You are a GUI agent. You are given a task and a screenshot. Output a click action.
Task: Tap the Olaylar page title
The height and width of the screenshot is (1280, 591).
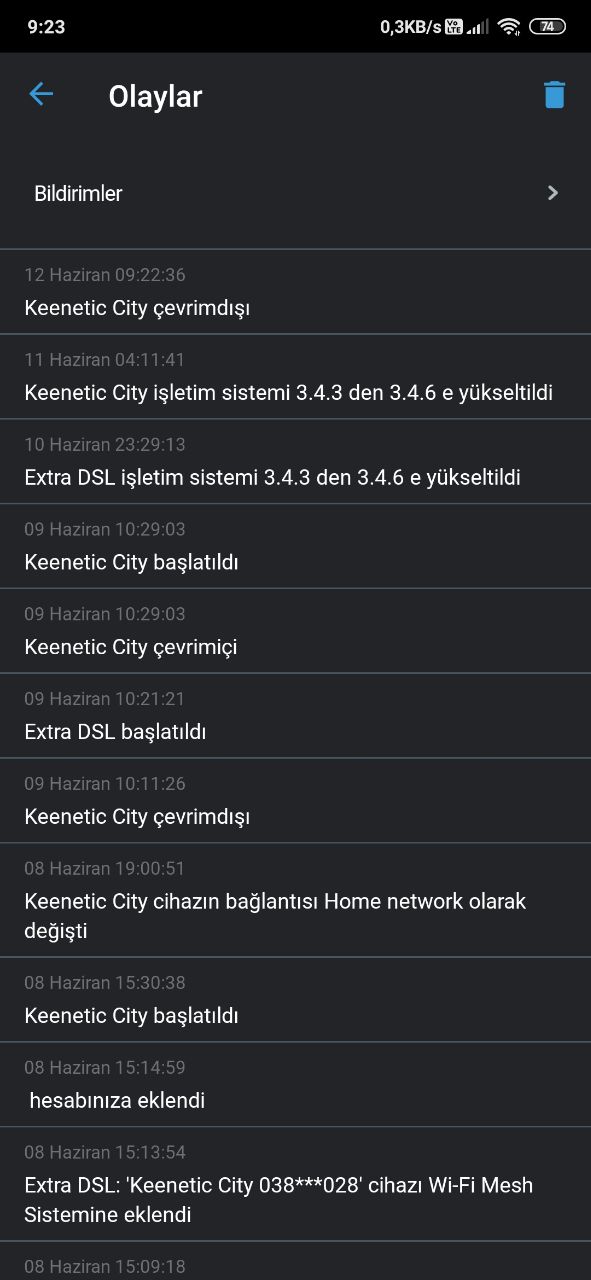(155, 96)
